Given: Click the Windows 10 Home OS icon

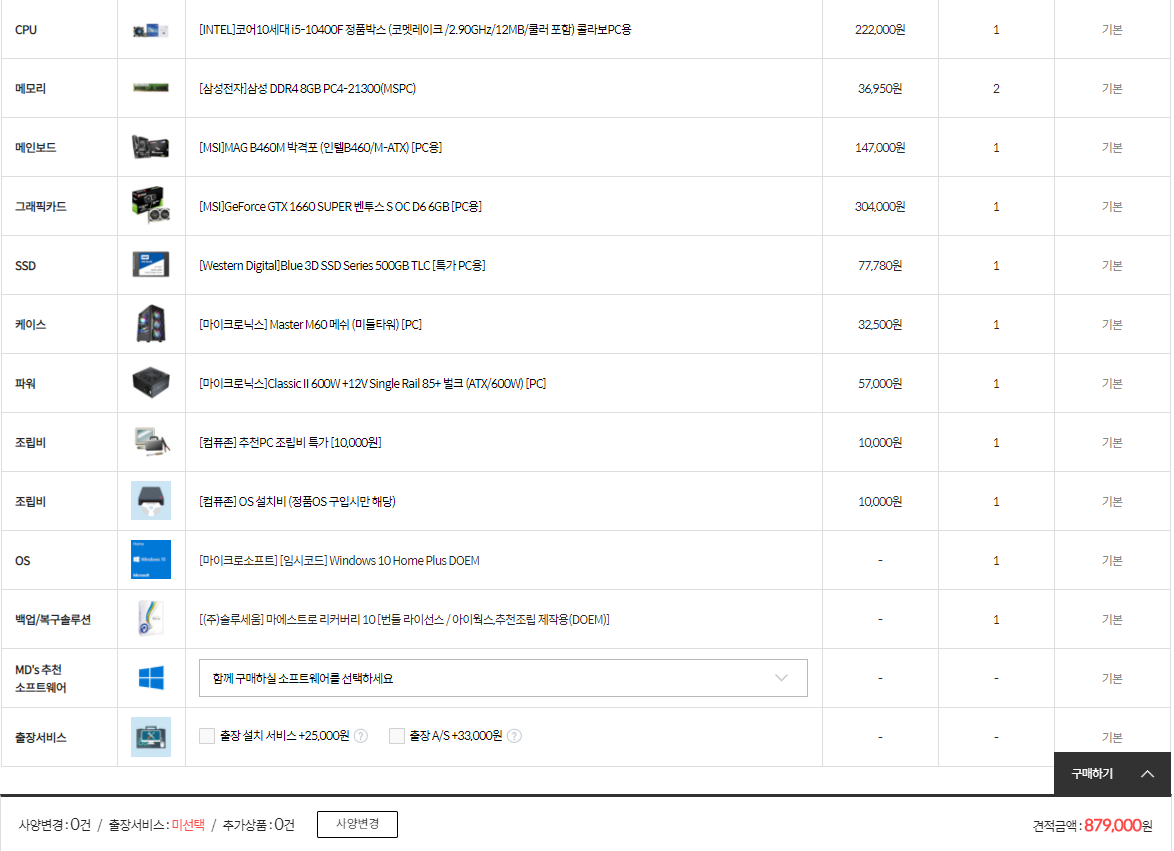Looking at the screenshot, I should (150, 560).
